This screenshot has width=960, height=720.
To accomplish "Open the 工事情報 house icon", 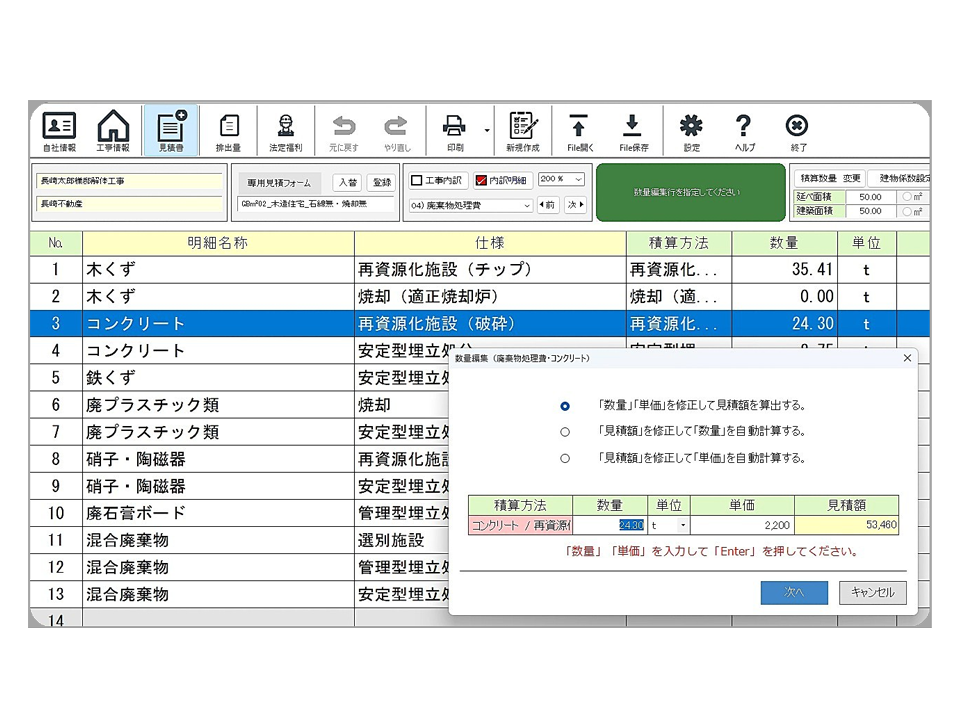I will point(113,131).
